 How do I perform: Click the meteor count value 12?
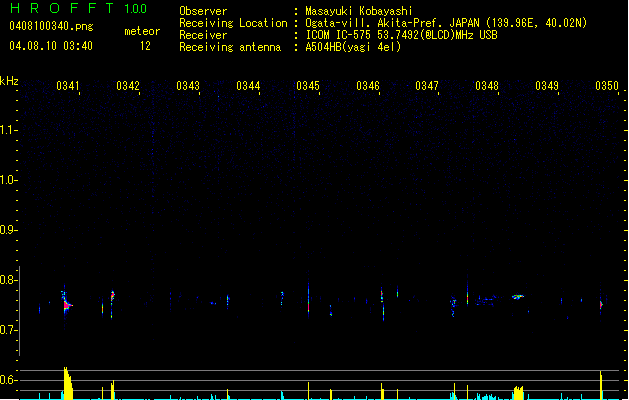(145, 46)
